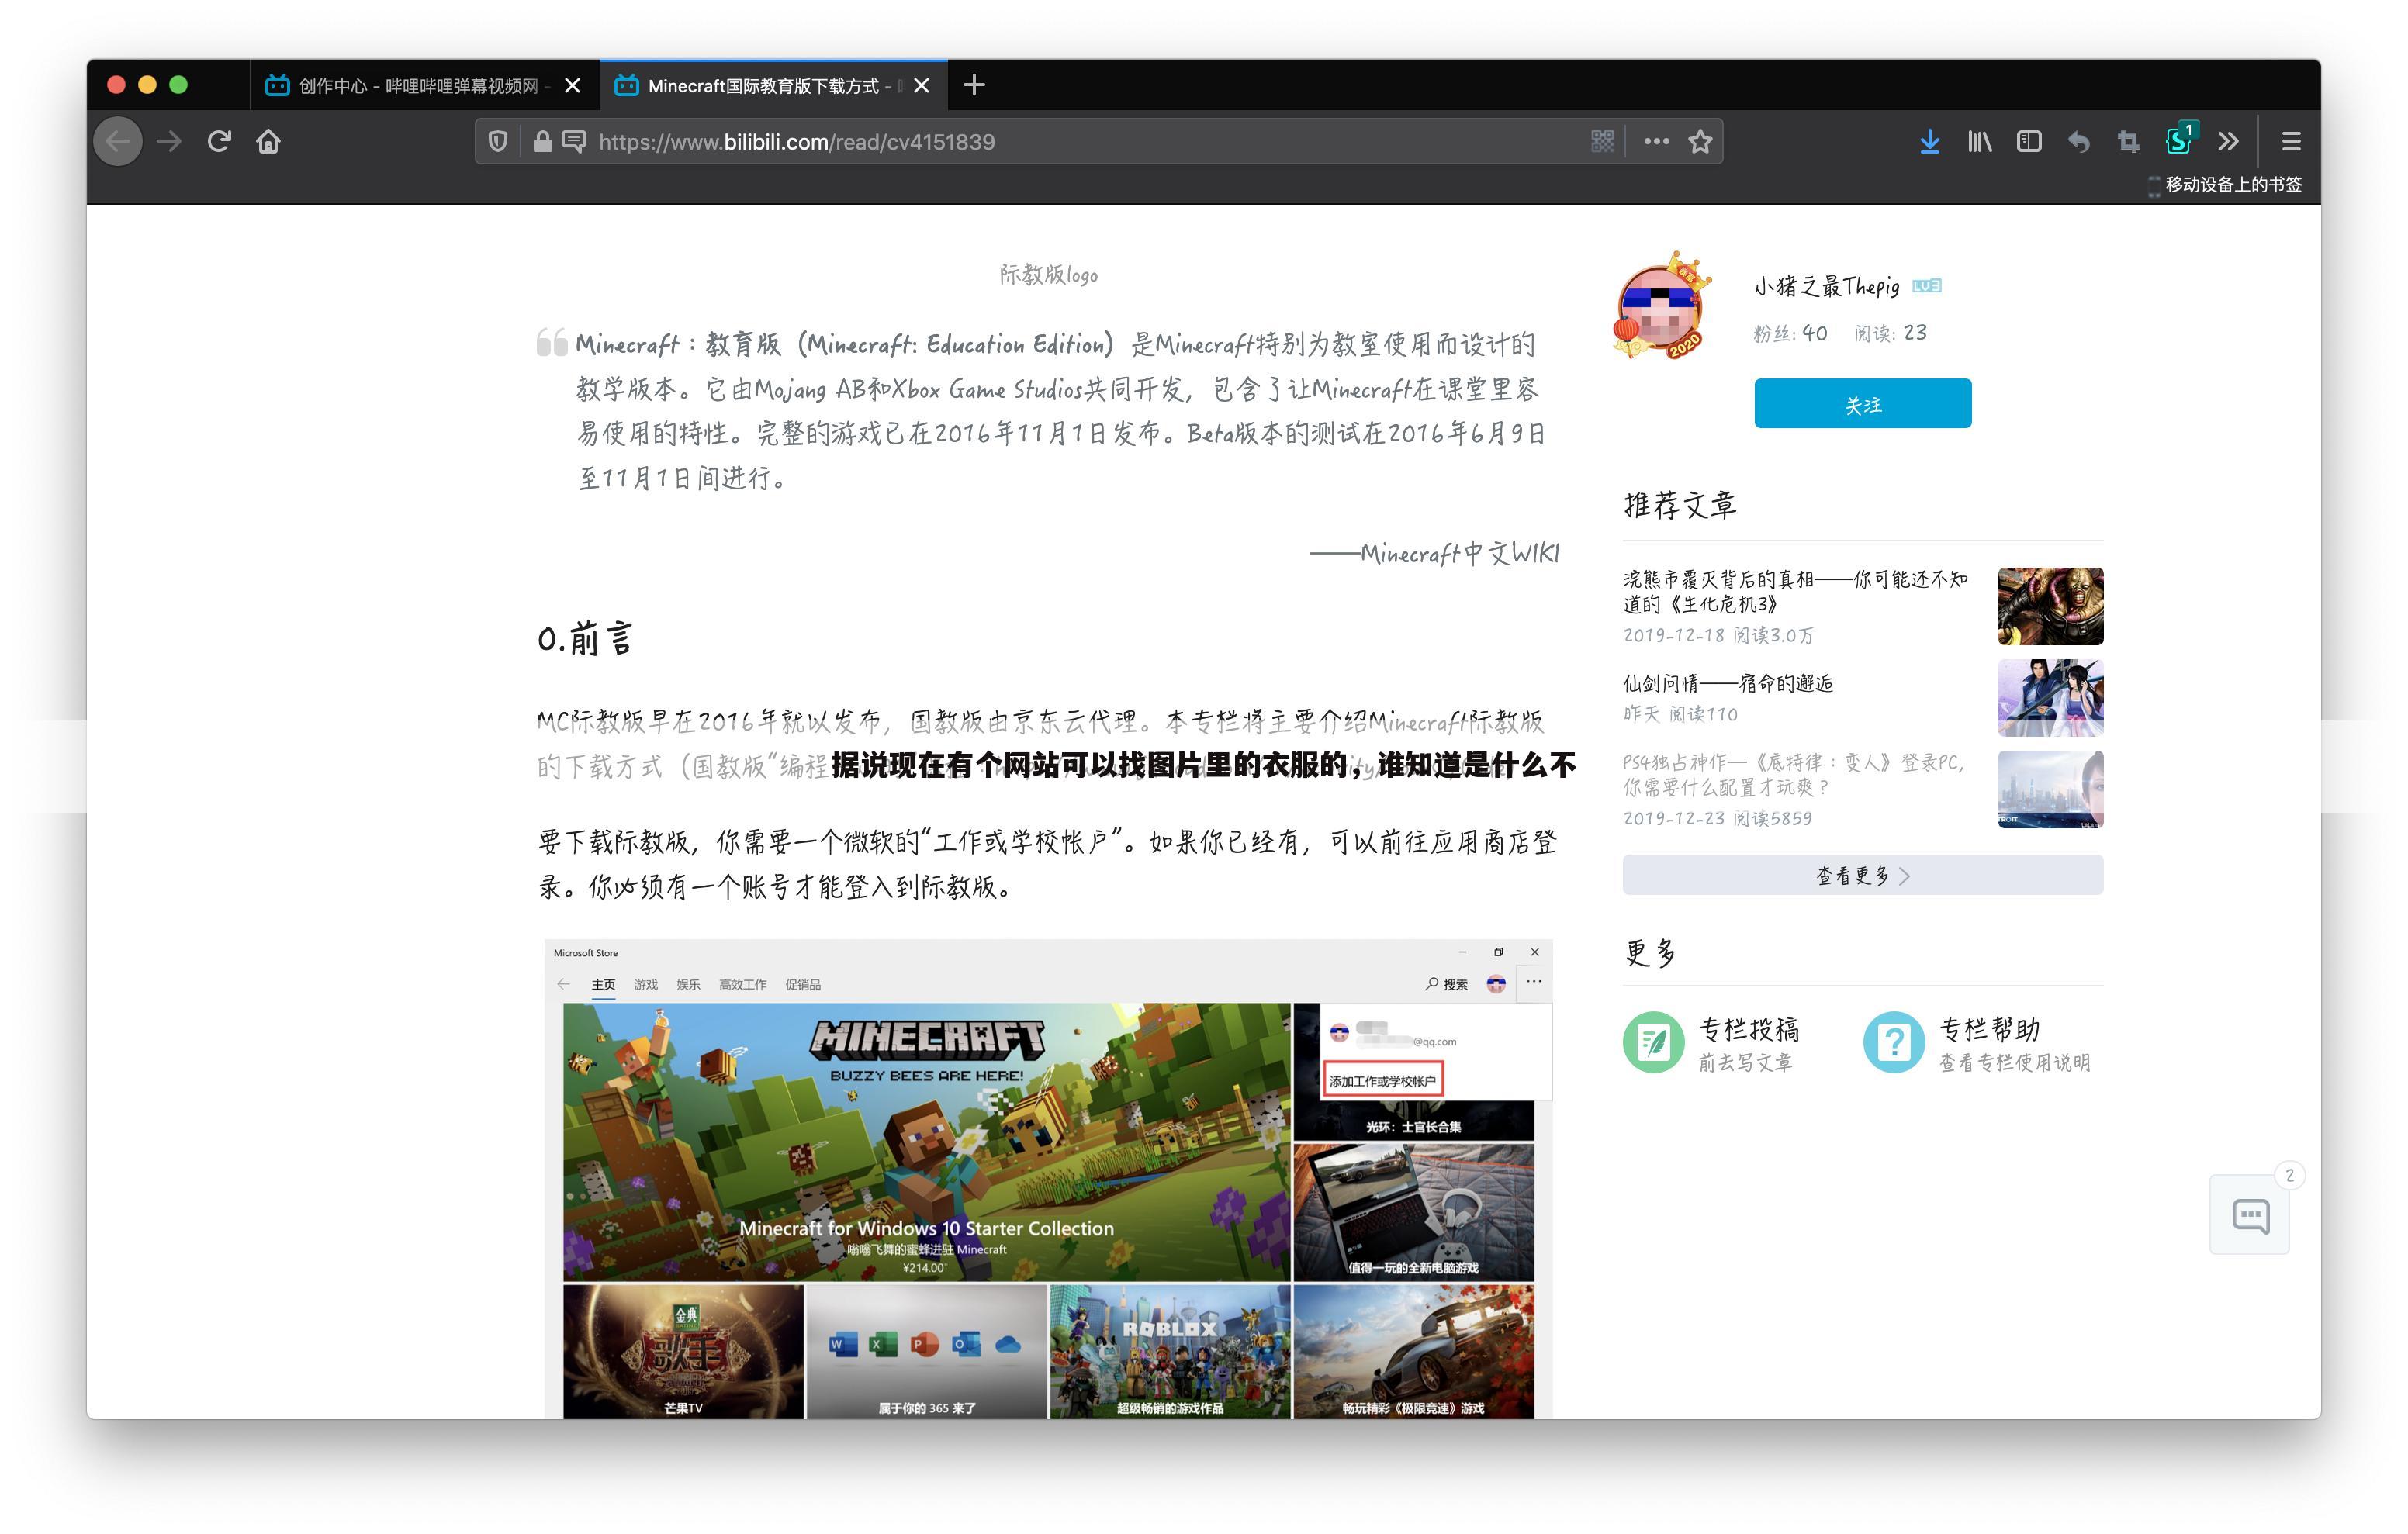Click the author level badge next to Thepig
The height and width of the screenshot is (1534, 2408).
(1926, 286)
